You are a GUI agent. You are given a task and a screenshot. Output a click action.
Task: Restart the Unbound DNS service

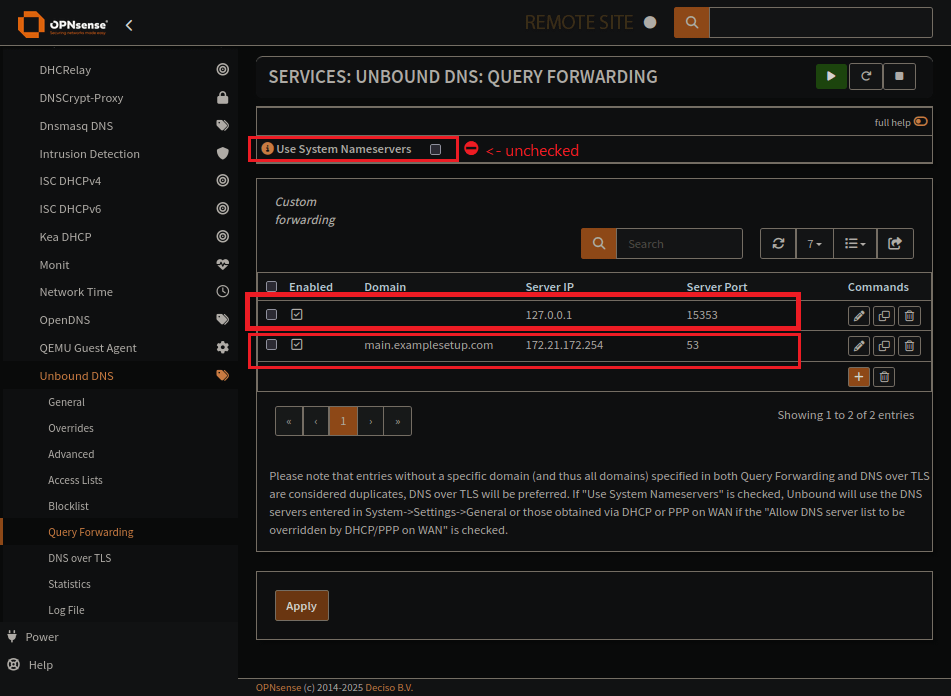tap(865, 76)
